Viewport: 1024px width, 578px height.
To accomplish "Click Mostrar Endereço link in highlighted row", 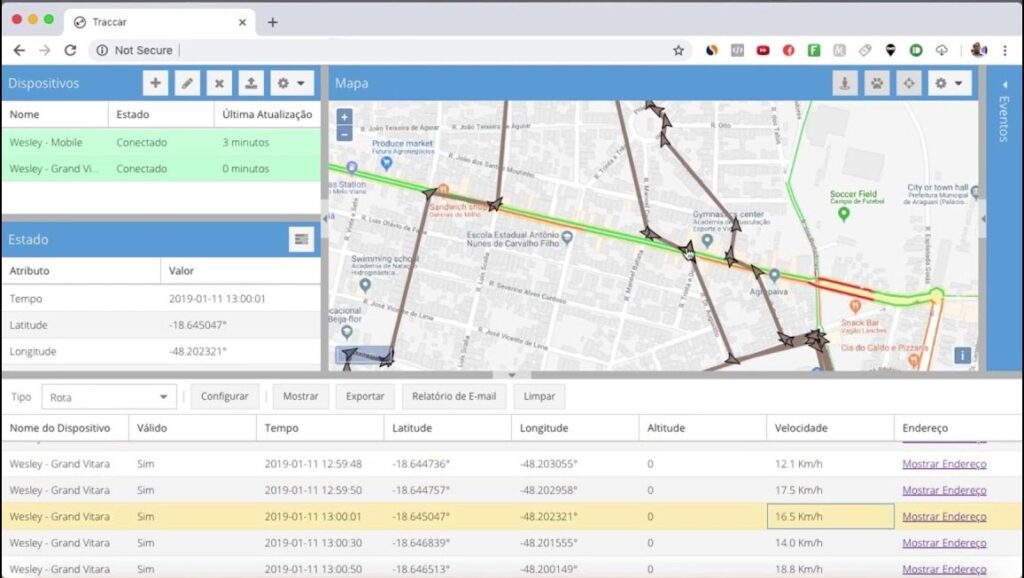I will coord(943,517).
